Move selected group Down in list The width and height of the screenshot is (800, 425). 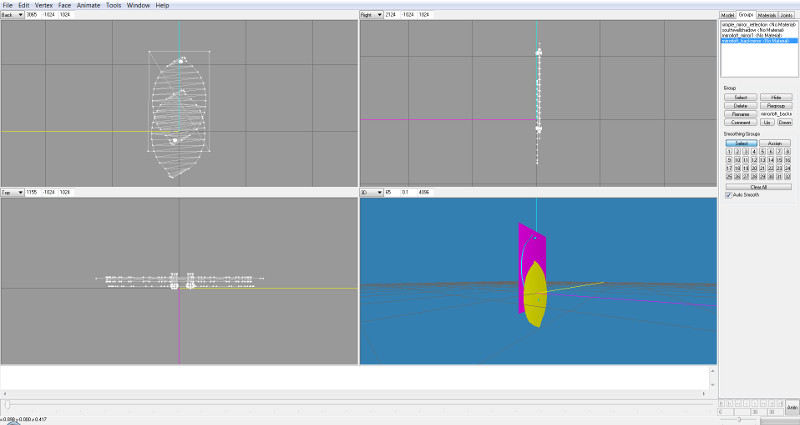784,121
